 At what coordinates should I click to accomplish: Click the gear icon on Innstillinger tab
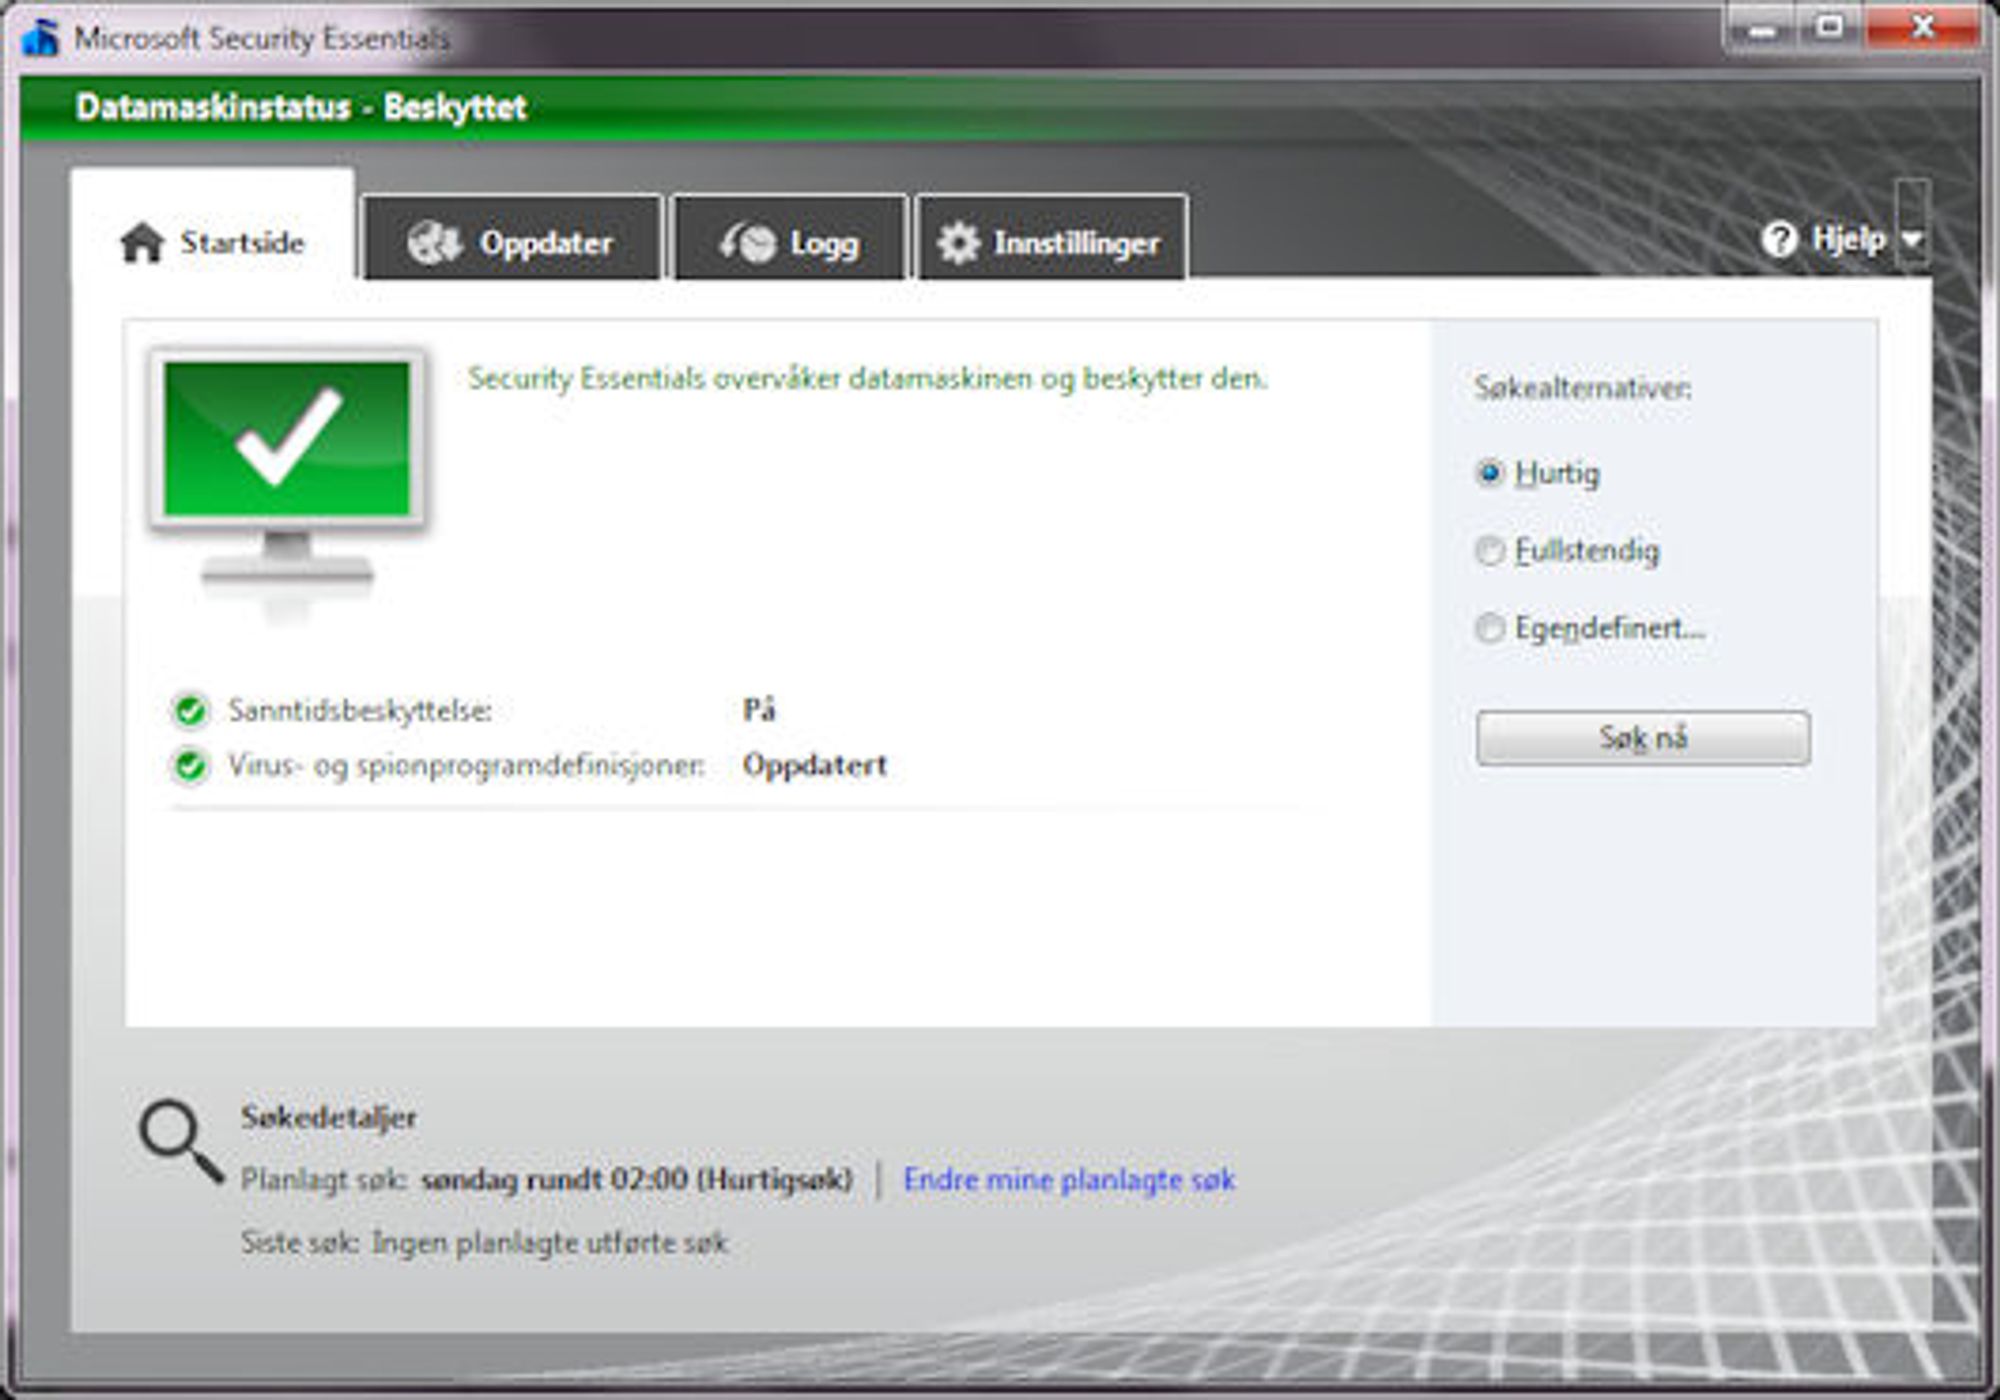pos(958,243)
